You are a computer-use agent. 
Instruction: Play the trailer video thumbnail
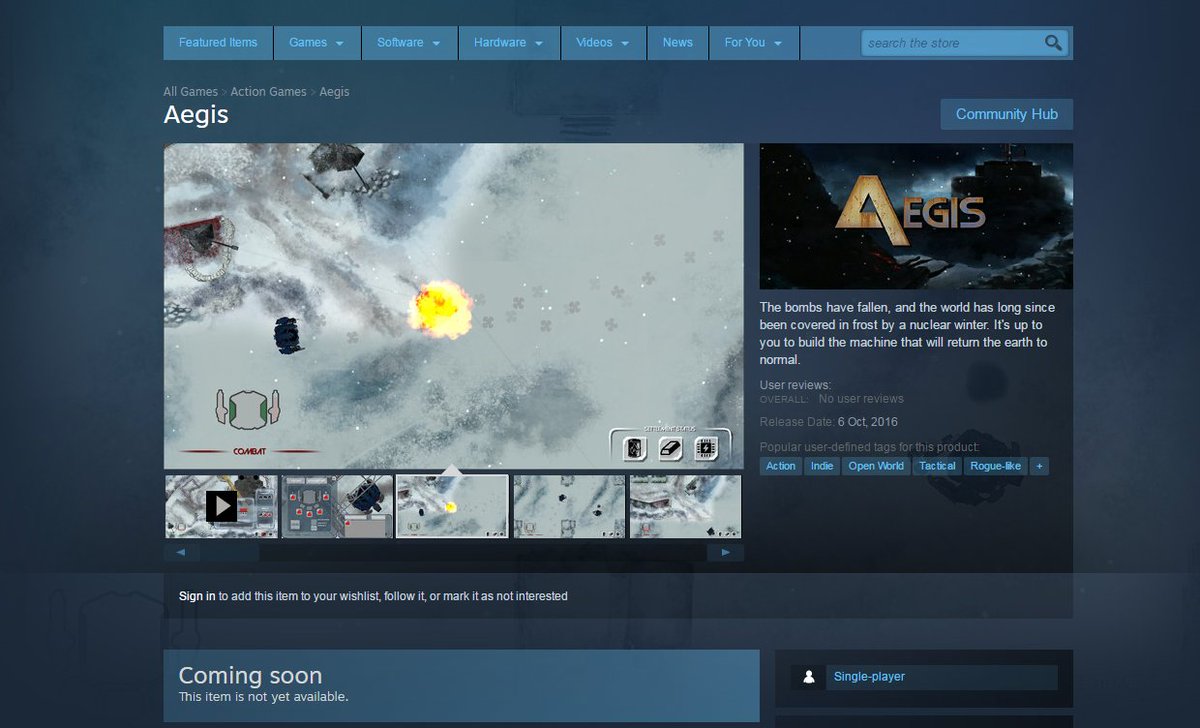click(x=222, y=506)
